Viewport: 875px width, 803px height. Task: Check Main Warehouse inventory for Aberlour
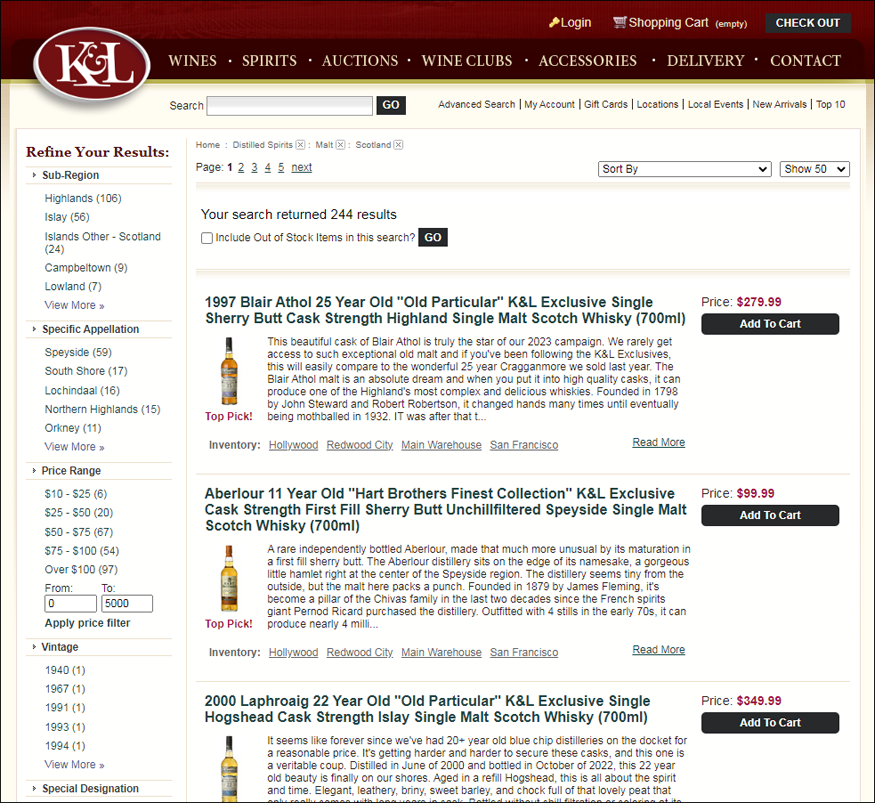pos(441,653)
